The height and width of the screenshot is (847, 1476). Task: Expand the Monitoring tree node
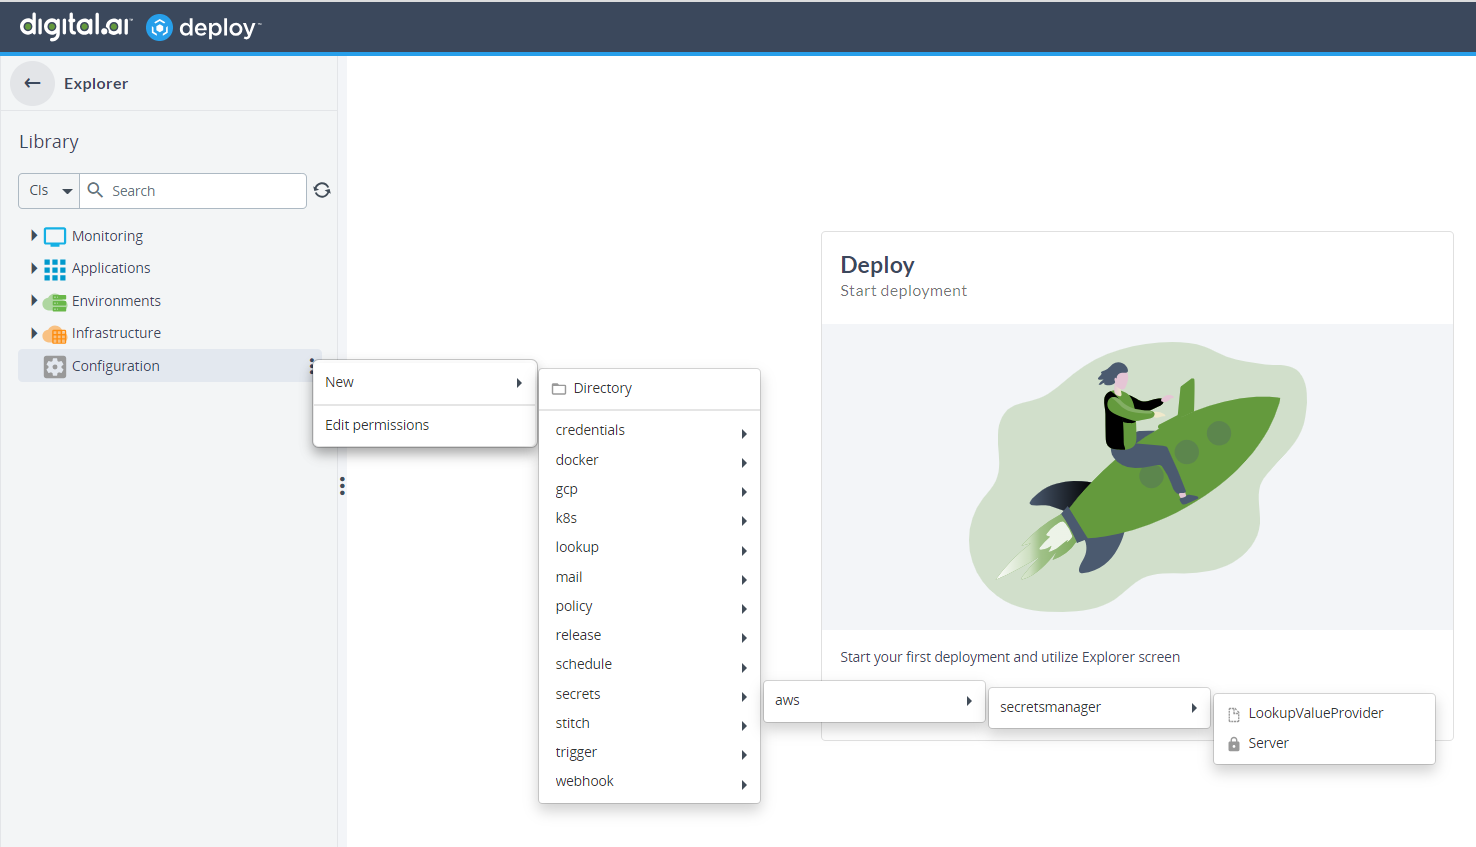click(34, 236)
